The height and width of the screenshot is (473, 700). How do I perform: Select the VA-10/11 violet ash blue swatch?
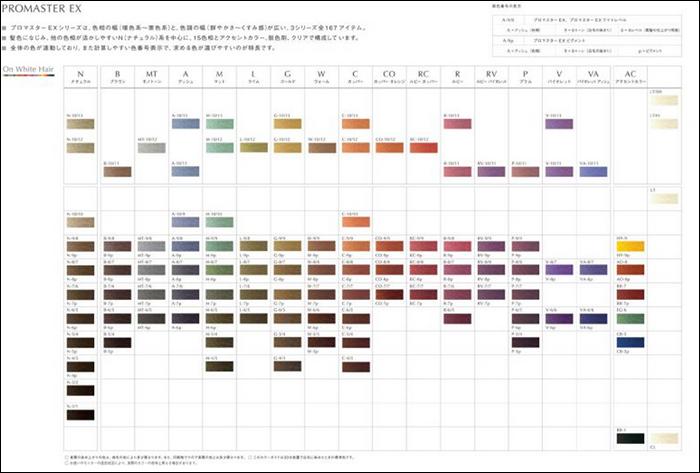point(593,171)
